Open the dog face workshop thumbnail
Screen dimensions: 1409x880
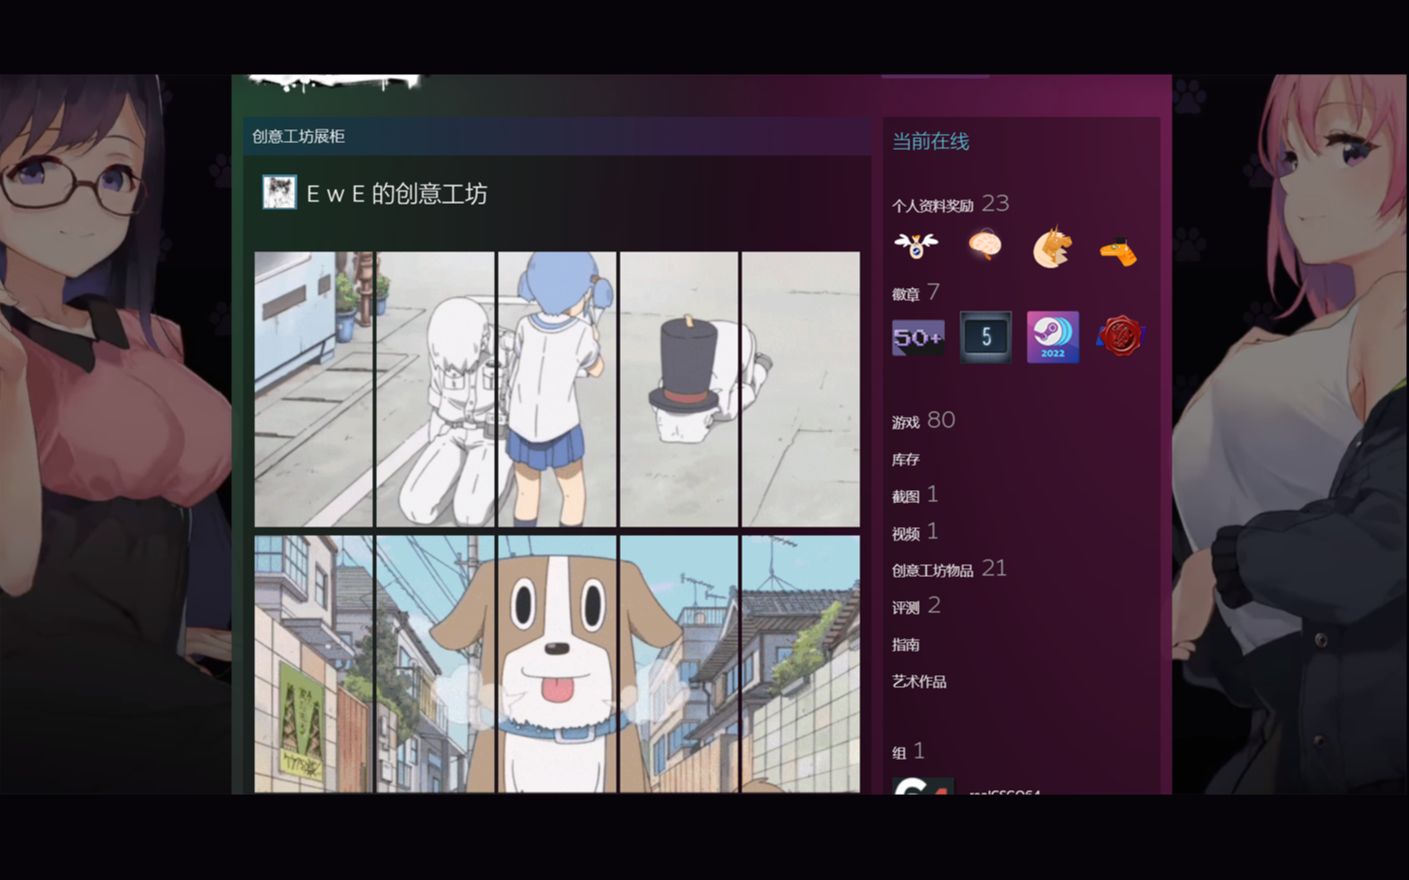pos(557,664)
